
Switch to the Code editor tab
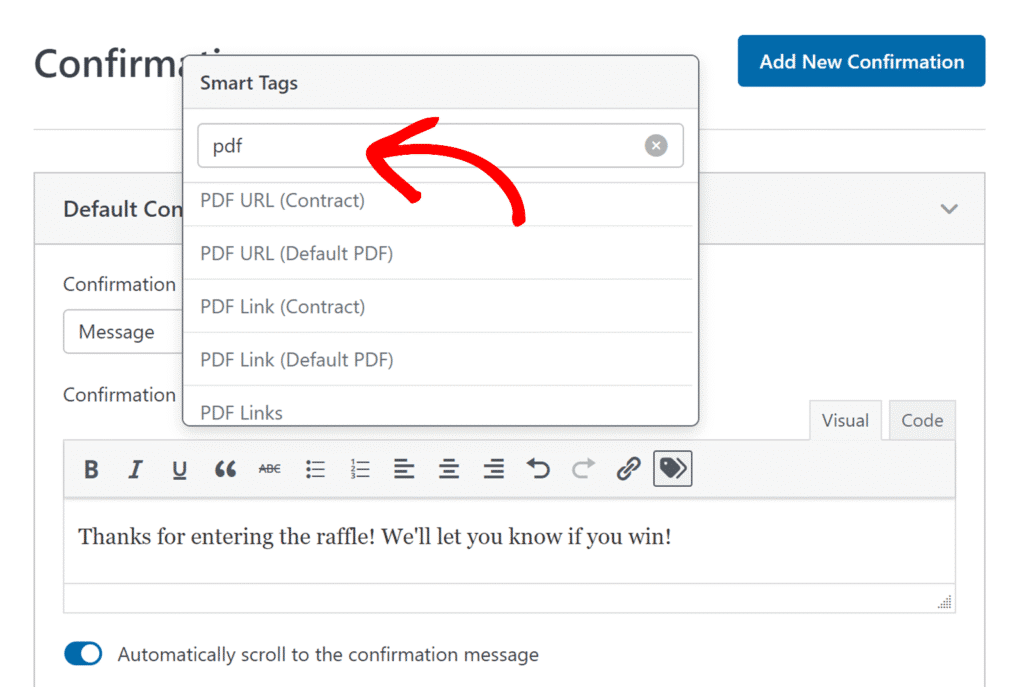[922, 420]
